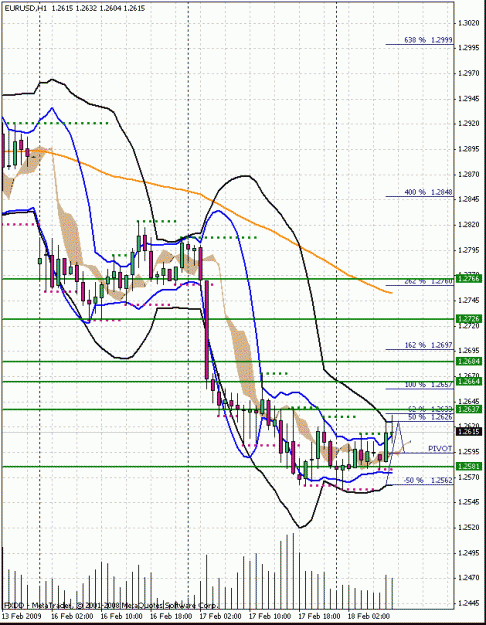486x625 pixels.
Task: Click the 16 Feb 18:00 time label
Action: coord(171,617)
